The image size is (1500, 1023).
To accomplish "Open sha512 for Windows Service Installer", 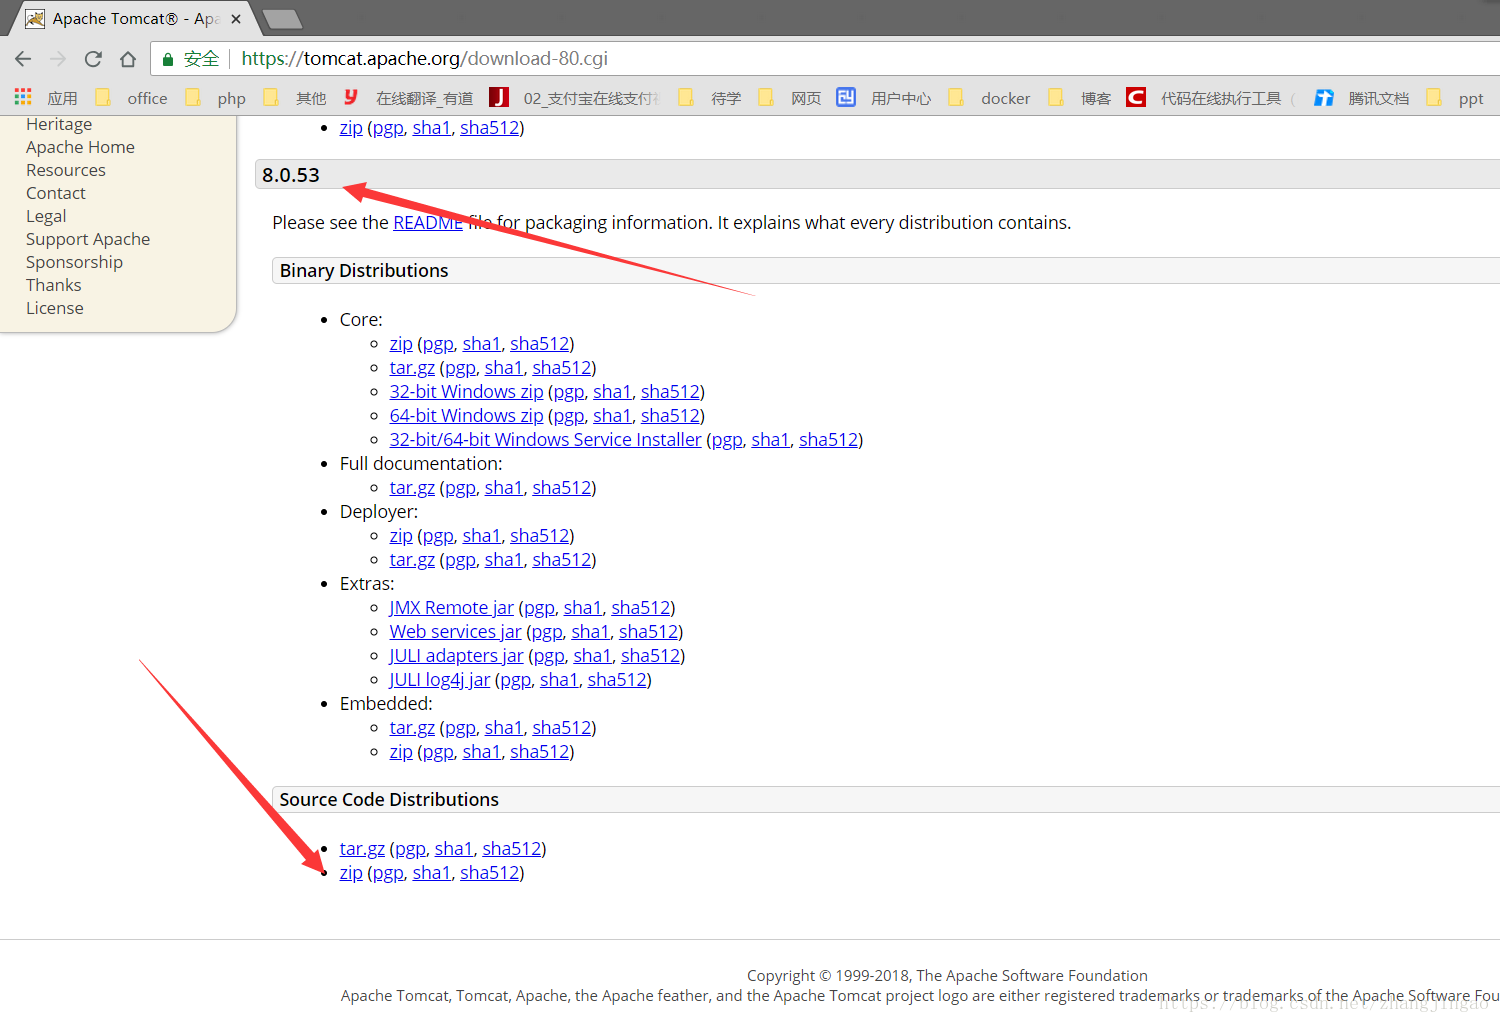I will (828, 440).
